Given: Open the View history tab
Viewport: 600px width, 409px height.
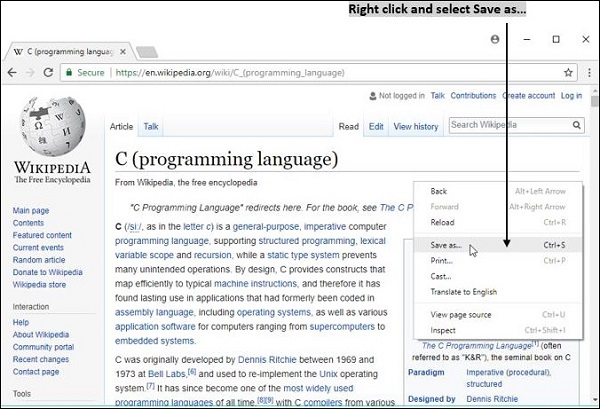Looking at the screenshot, I should pos(416,127).
